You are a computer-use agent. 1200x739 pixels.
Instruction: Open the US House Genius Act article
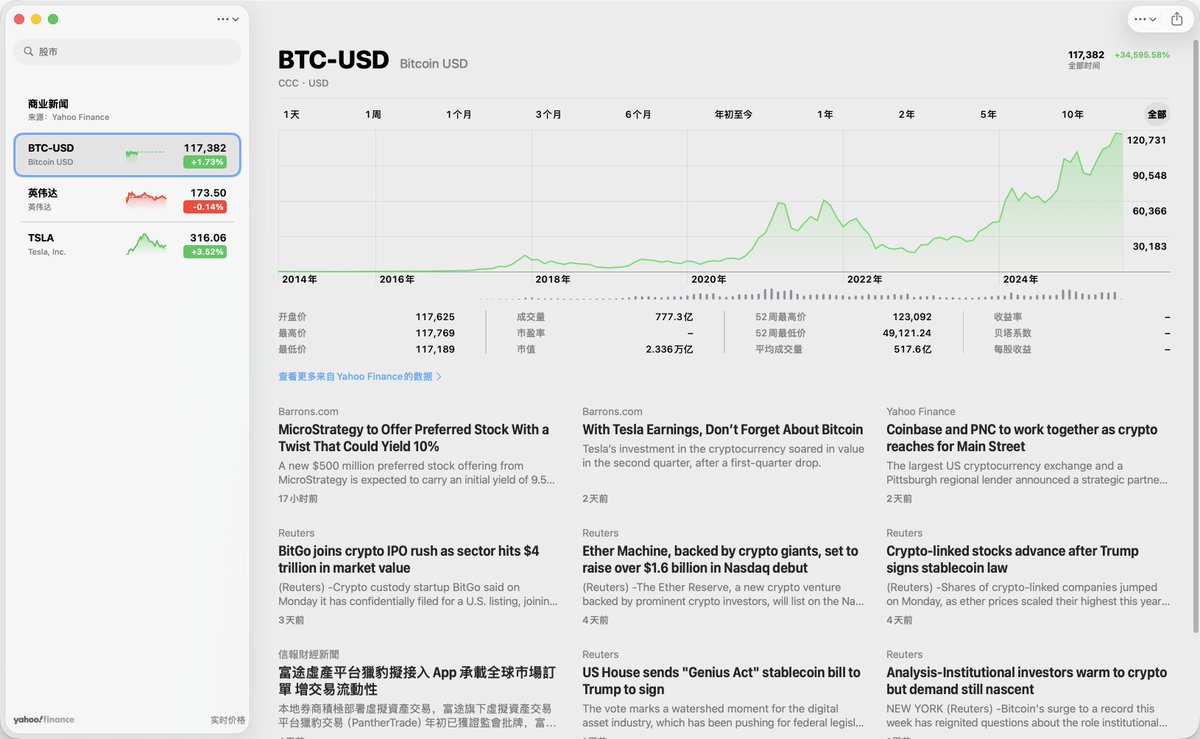723,693
